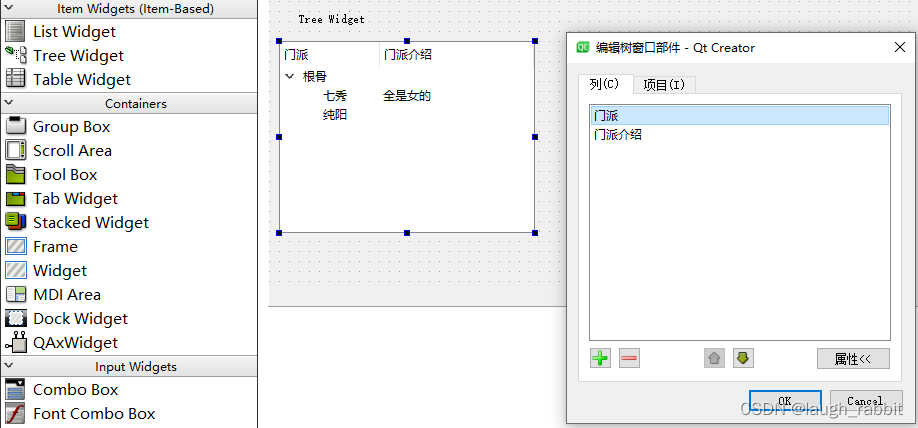Select the Tree Widget icon
The height and width of the screenshot is (428, 918).
coord(15,55)
